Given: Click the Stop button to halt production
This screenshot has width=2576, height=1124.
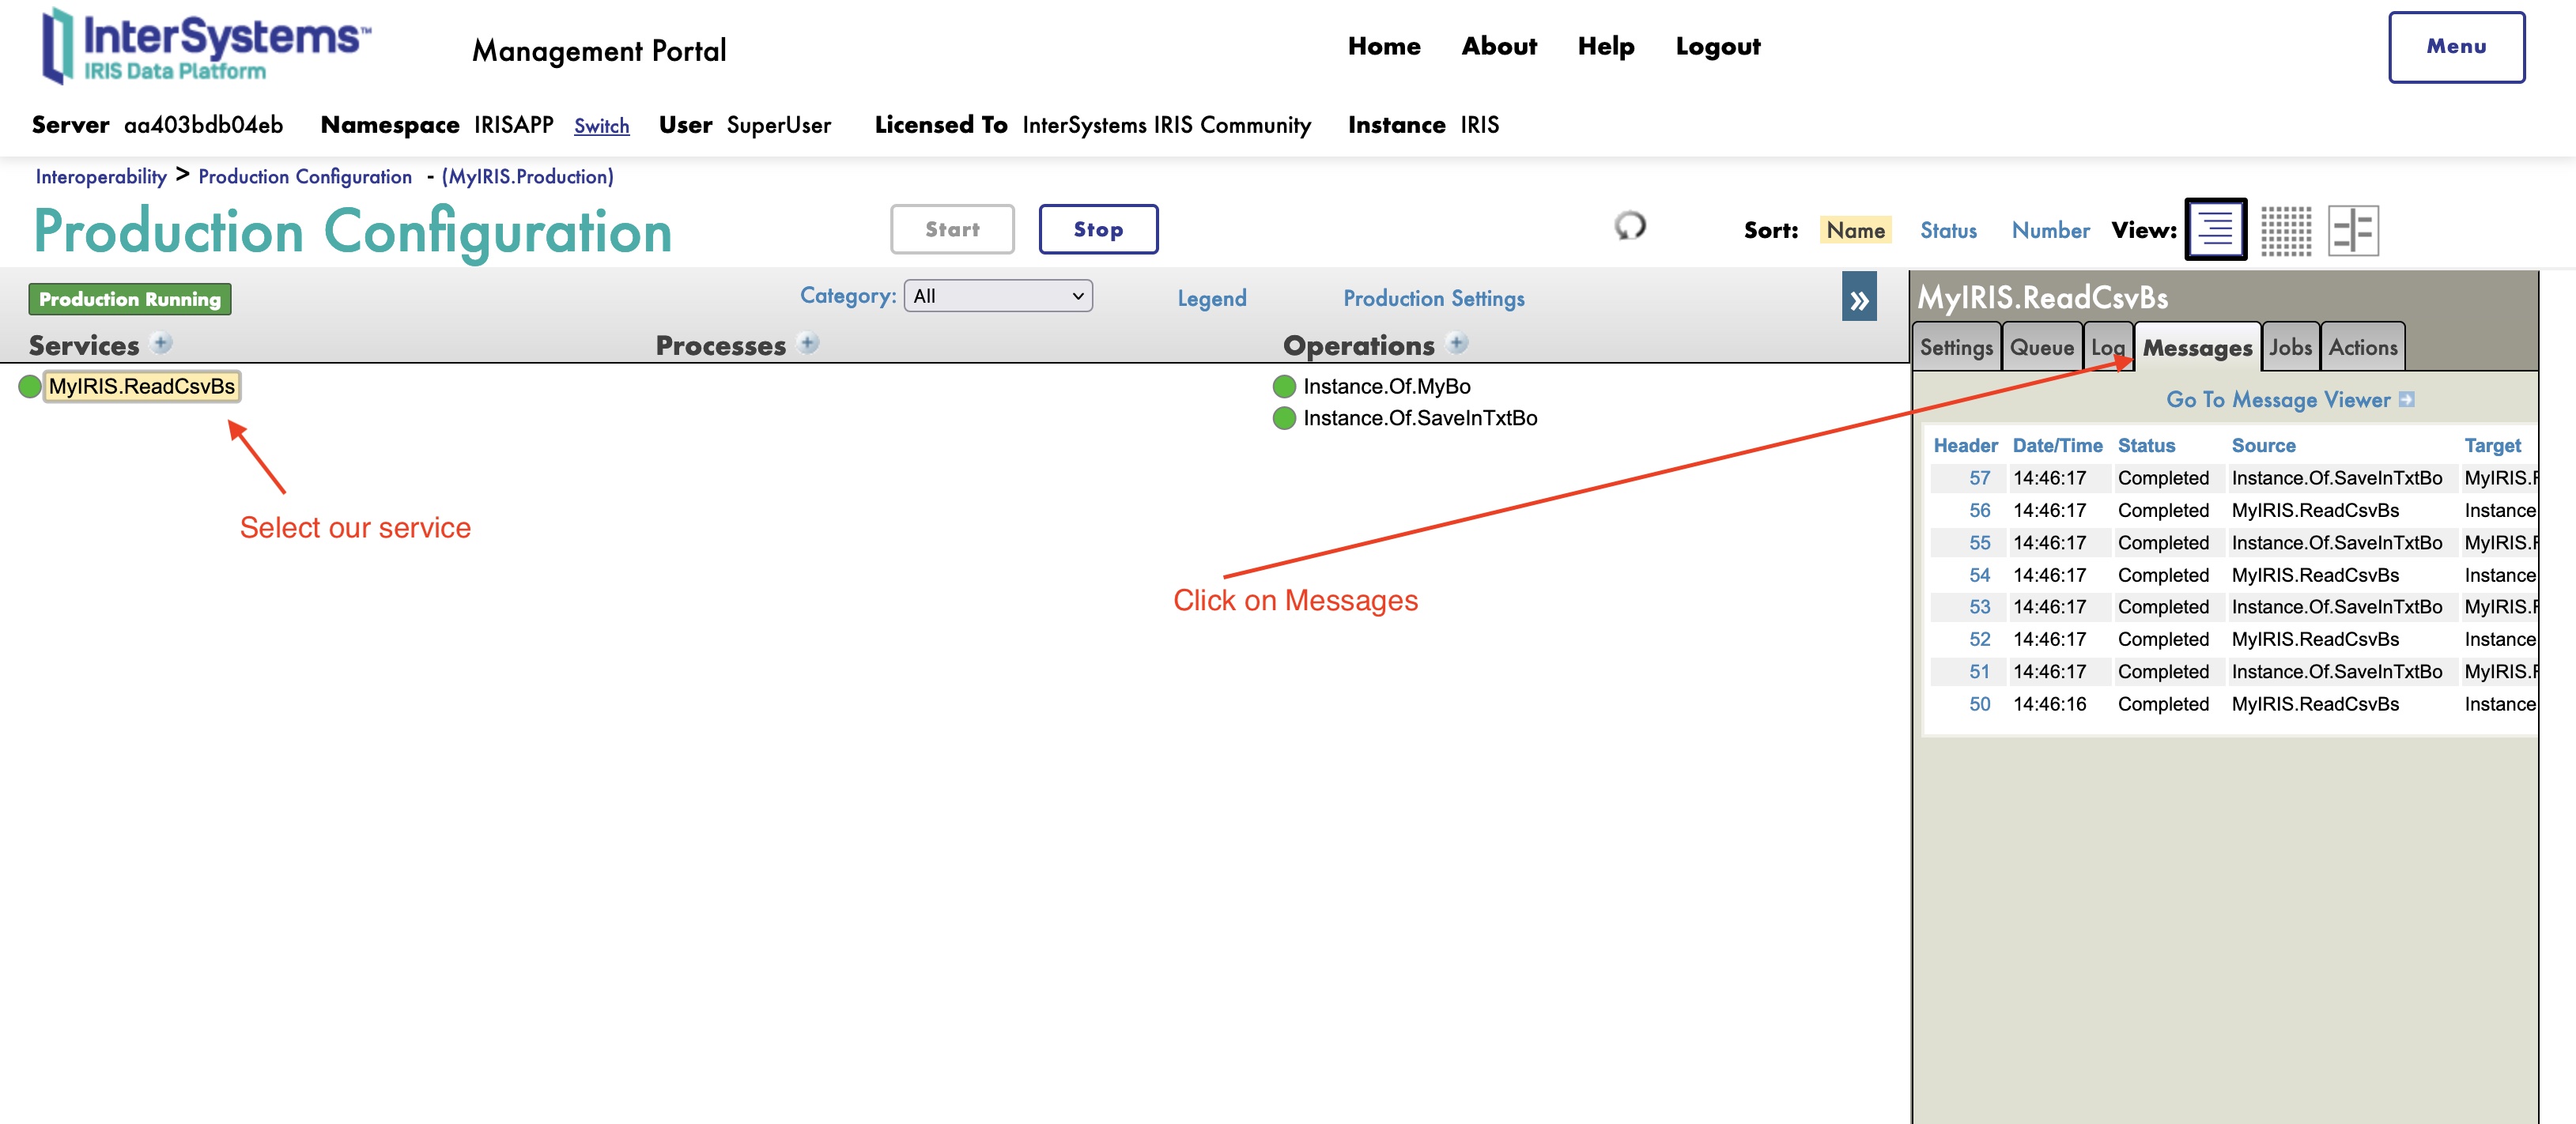Looking at the screenshot, I should [x=1096, y=227].
